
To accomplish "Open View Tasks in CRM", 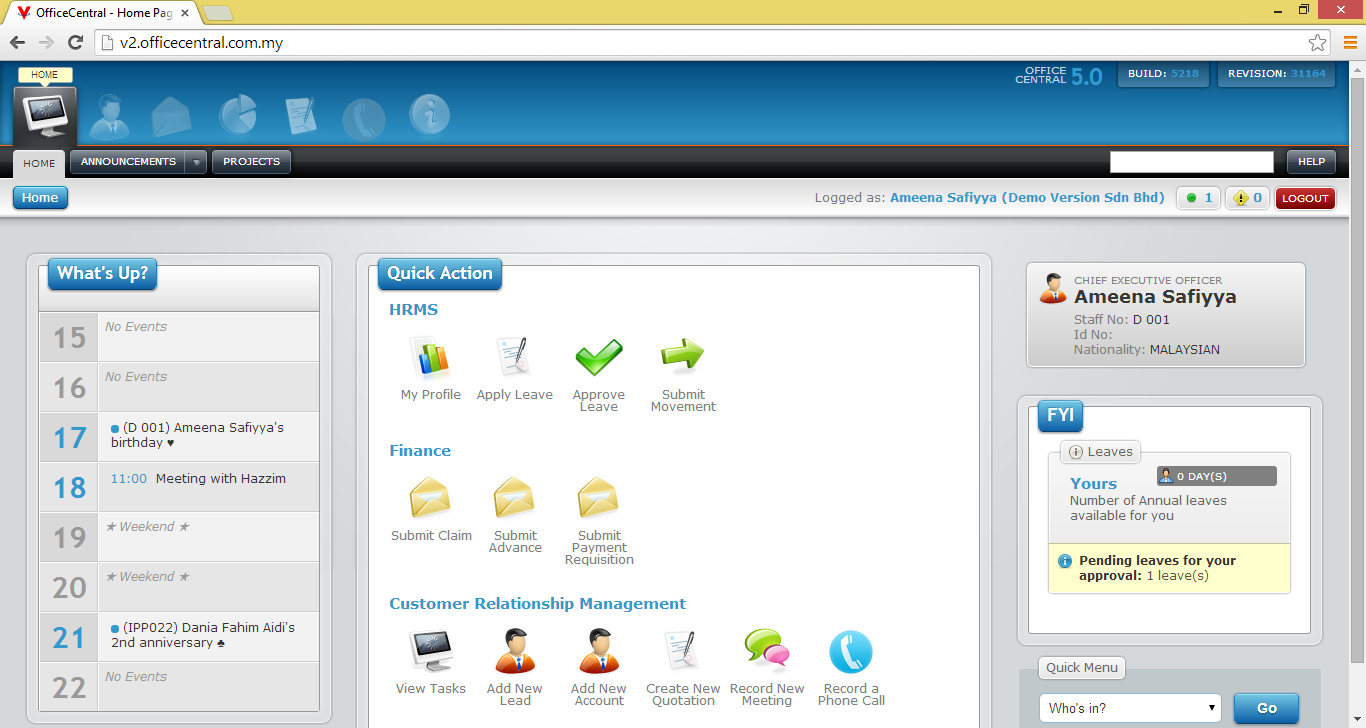I will (431, 652).
